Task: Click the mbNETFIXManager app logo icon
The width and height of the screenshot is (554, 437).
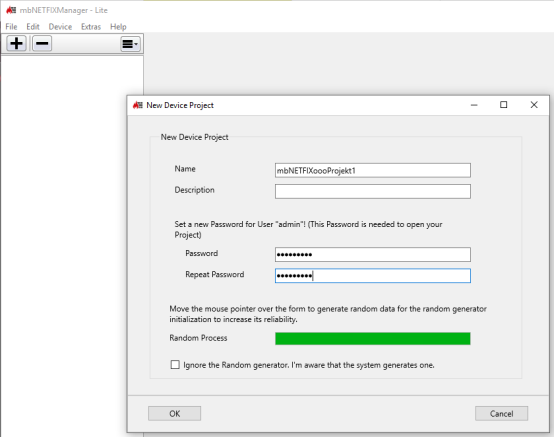Action: 11,10
